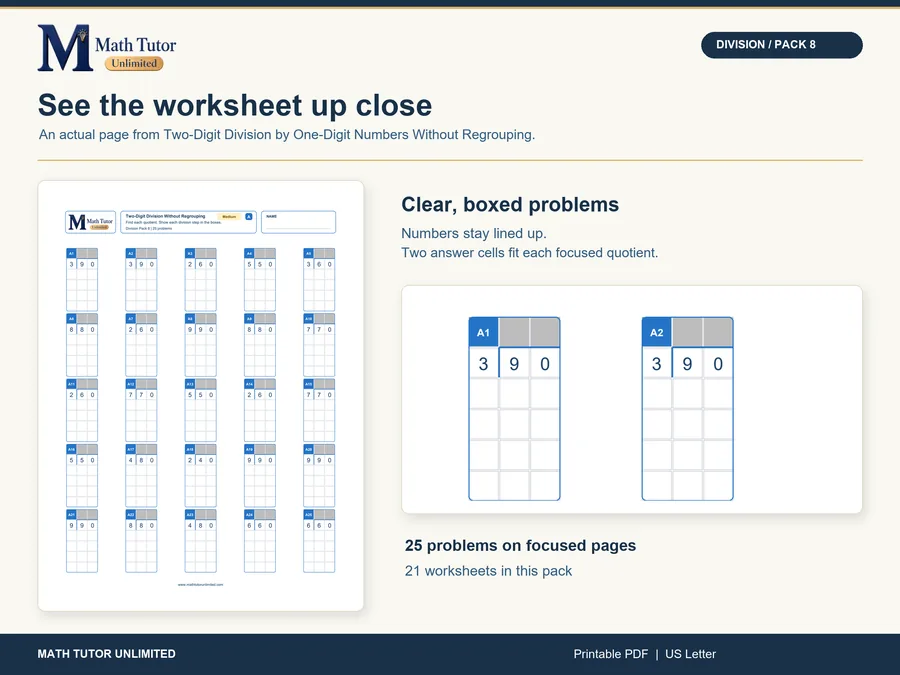Screen dimensions: 900x675
Task: Click the line Numbers stay lined up.
Action: (x=474, y=234)
